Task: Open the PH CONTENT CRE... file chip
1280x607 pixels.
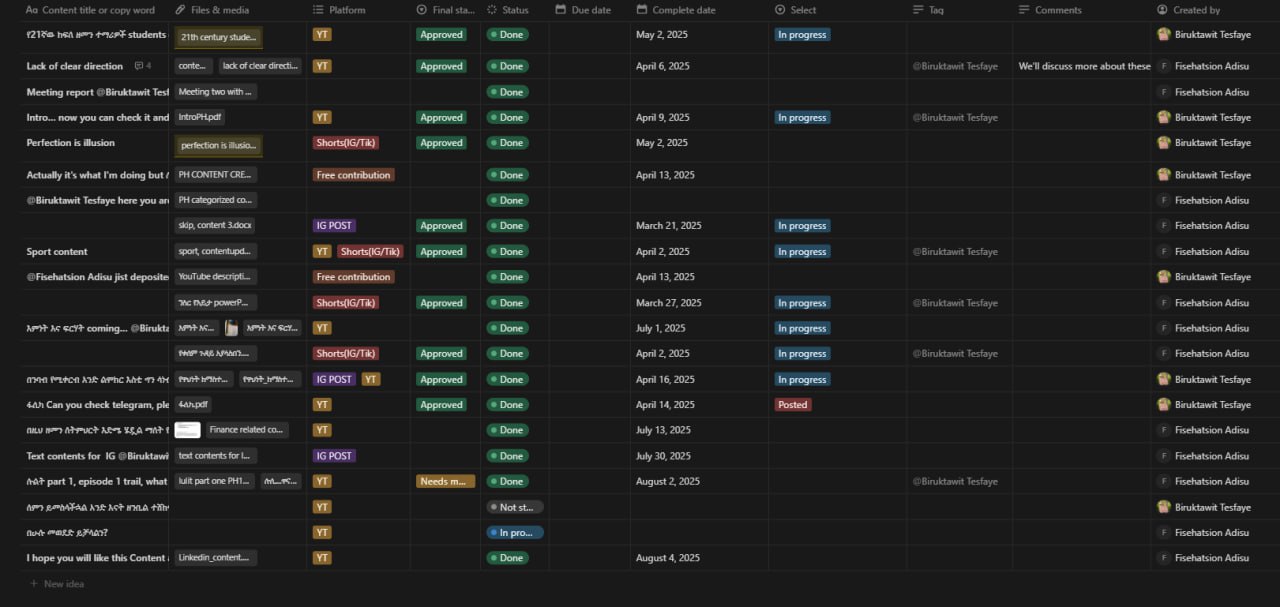Action: 216,175
